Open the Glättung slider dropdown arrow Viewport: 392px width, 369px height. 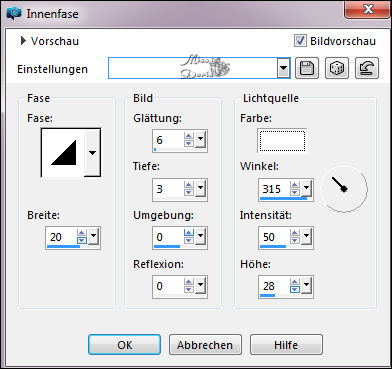(x=200, y=140)
